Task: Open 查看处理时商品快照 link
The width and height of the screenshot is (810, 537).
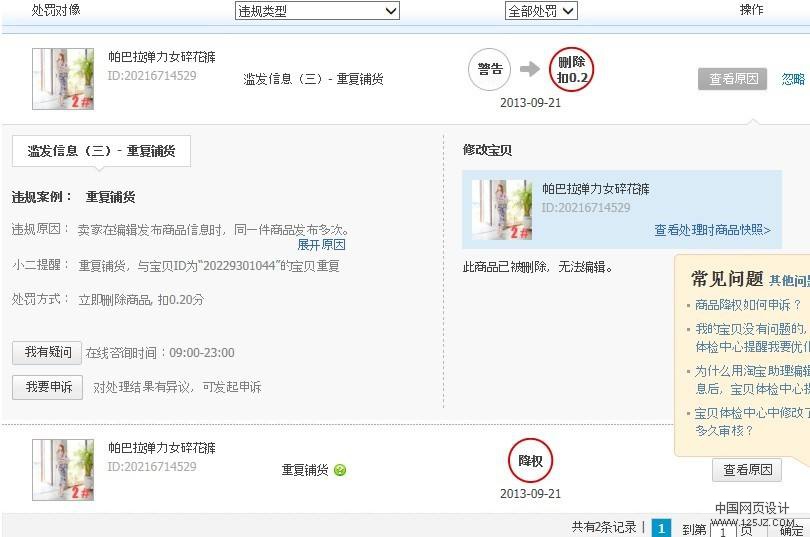Action: pyautogui.click(x=712, y=230)
